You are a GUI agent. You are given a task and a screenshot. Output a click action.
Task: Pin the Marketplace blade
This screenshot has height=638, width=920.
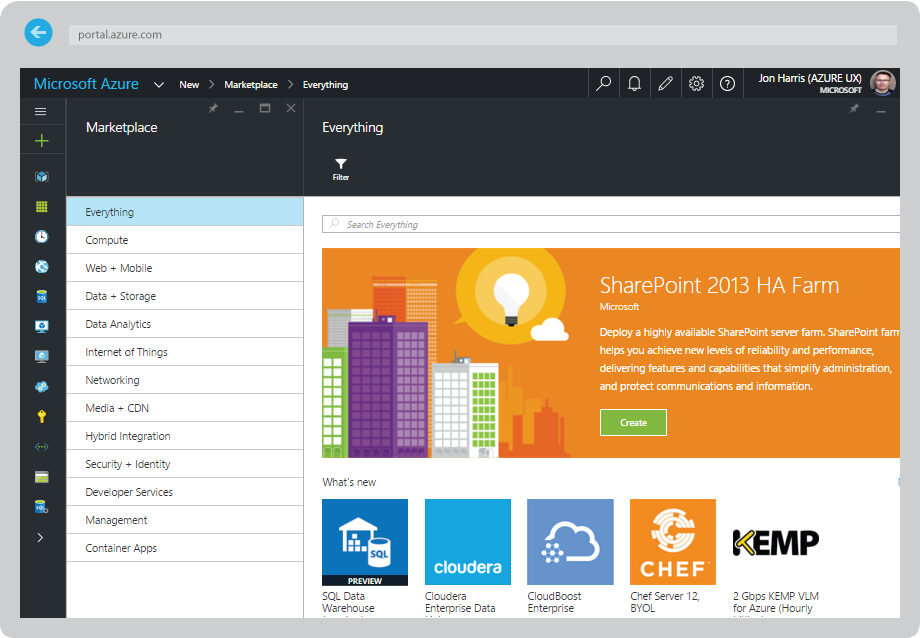[x=213, y=109]
